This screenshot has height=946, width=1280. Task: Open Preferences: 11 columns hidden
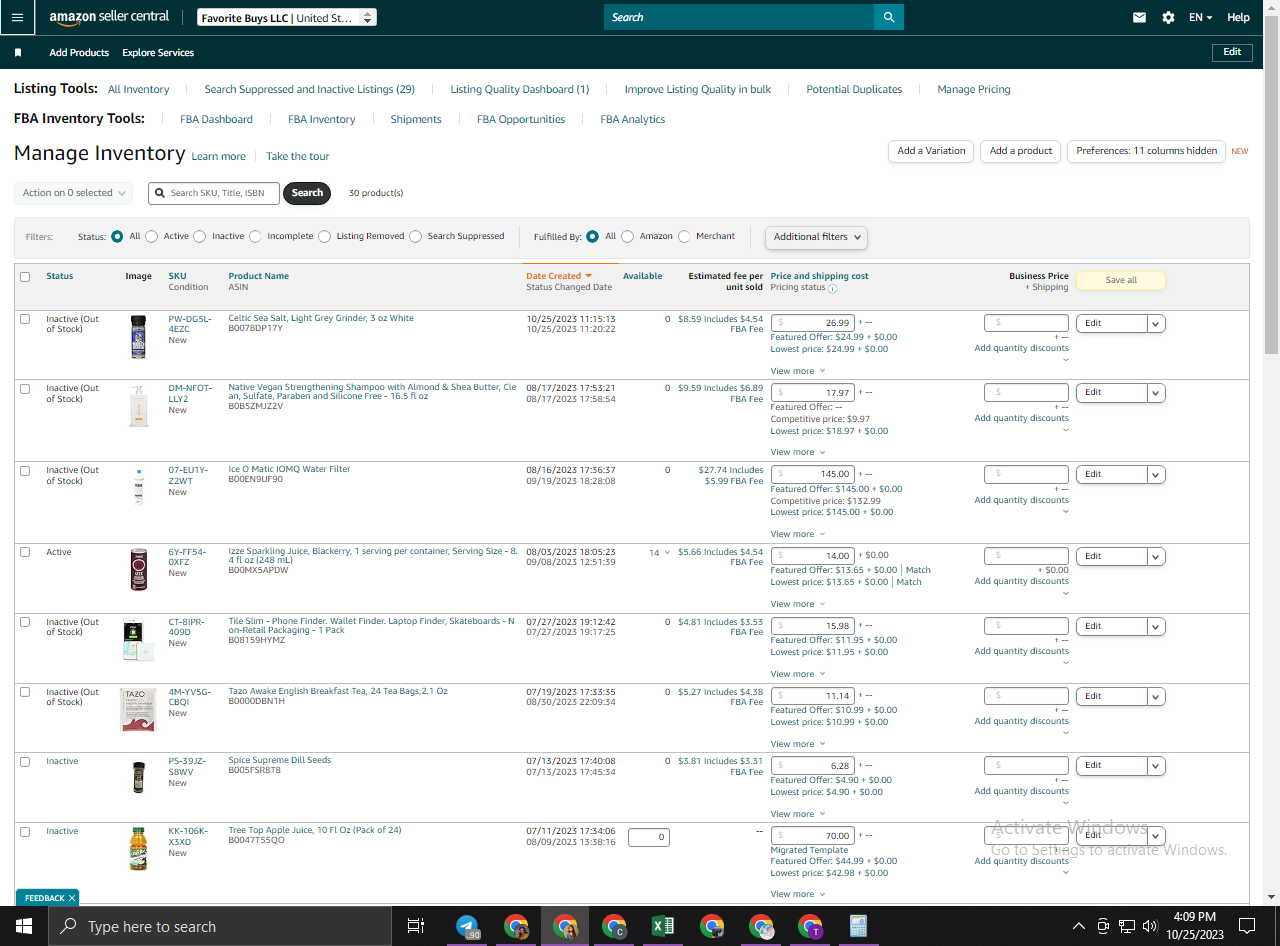click(x=1147, y=151)
